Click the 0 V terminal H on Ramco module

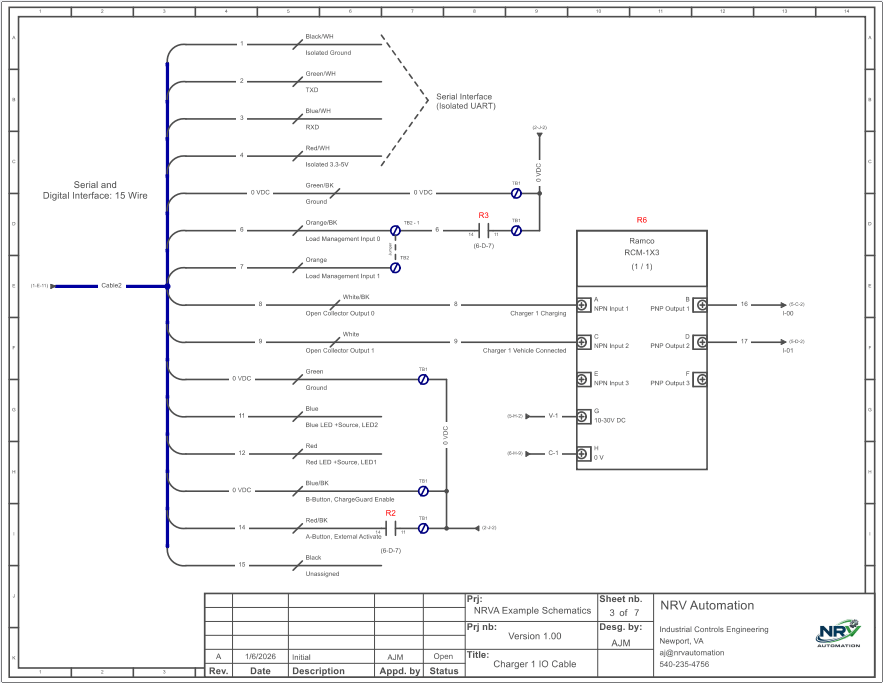[x=582, y=452]
